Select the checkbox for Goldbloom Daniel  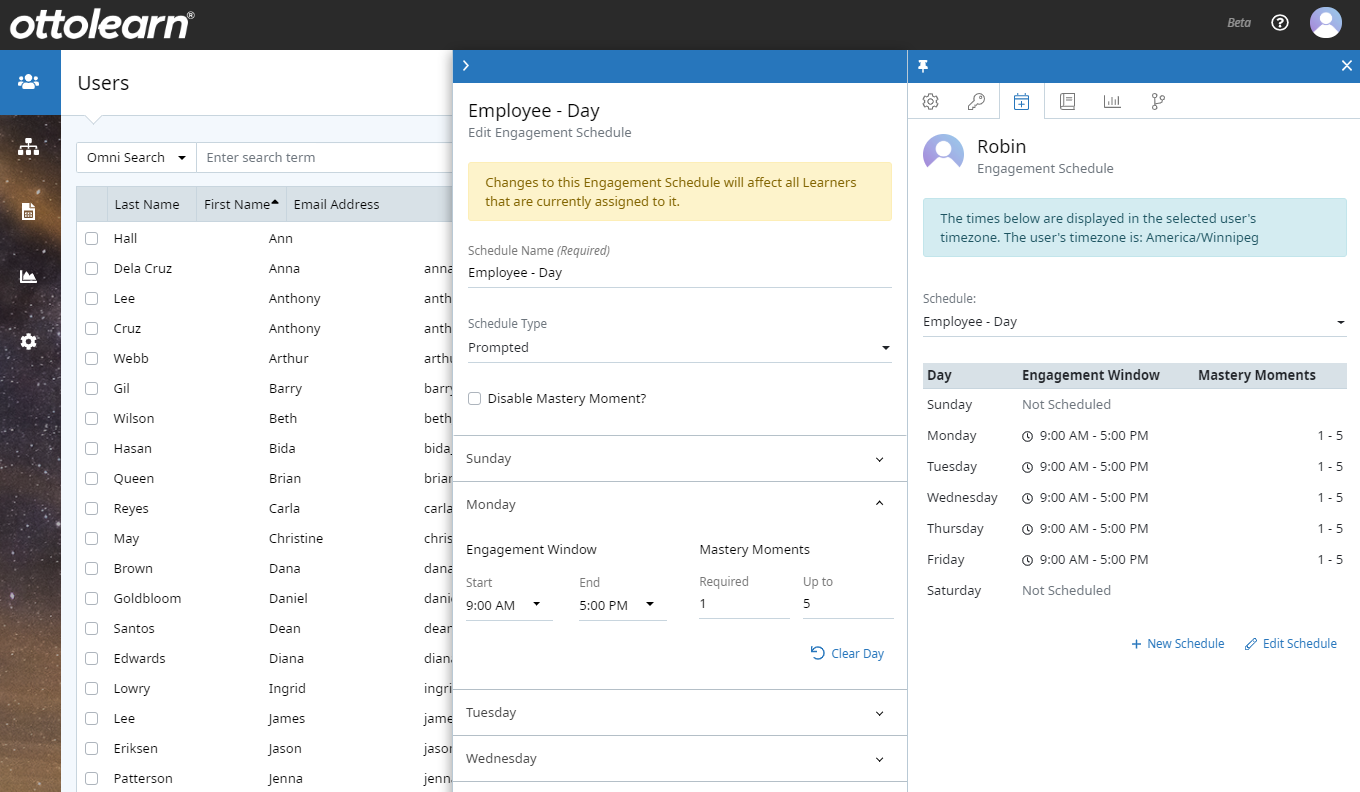(92, 599)
